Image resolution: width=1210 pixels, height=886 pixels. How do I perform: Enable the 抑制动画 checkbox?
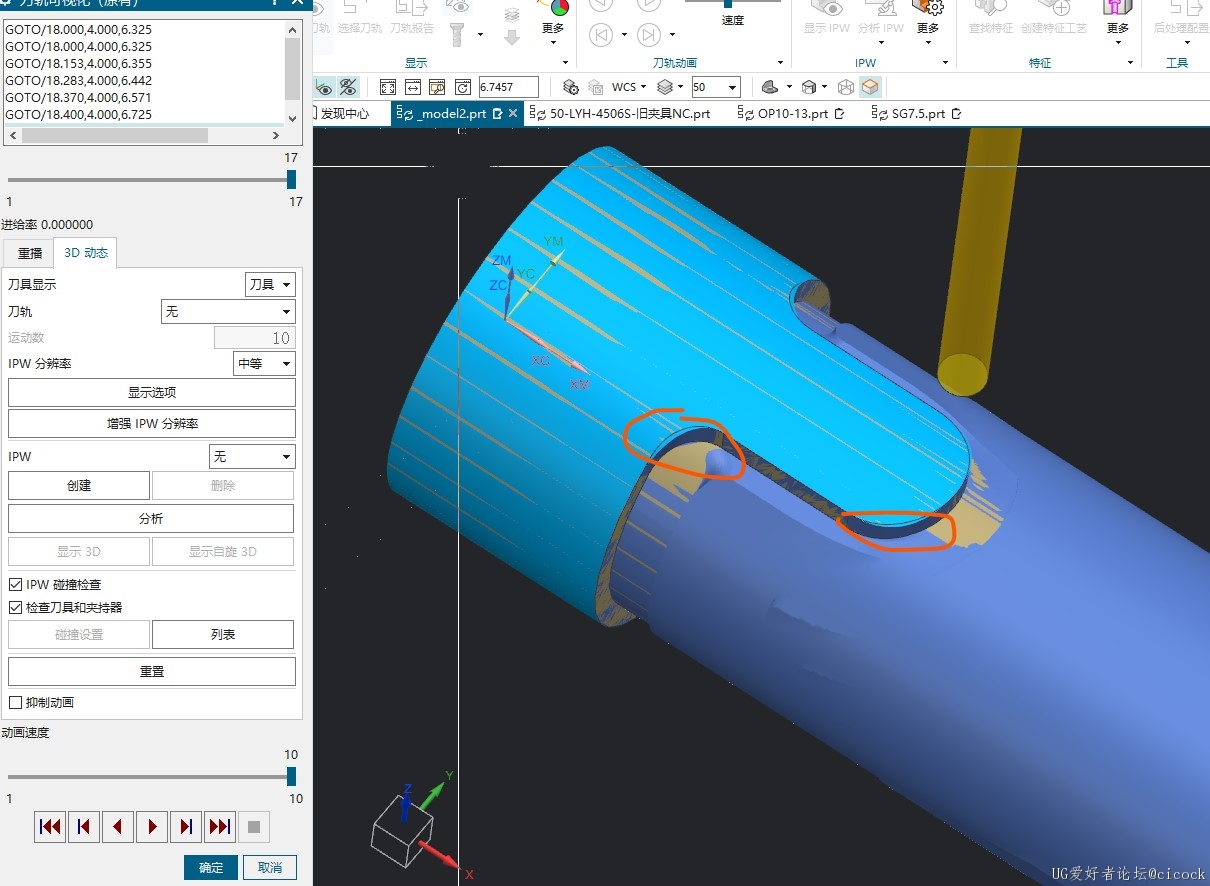[15, 702]
